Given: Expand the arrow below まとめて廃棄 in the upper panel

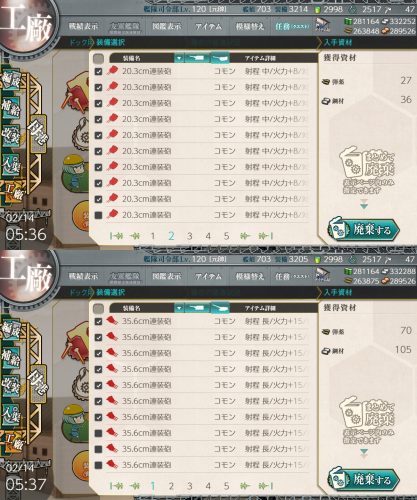Looking at the screenshot, I should pos(364,205).
